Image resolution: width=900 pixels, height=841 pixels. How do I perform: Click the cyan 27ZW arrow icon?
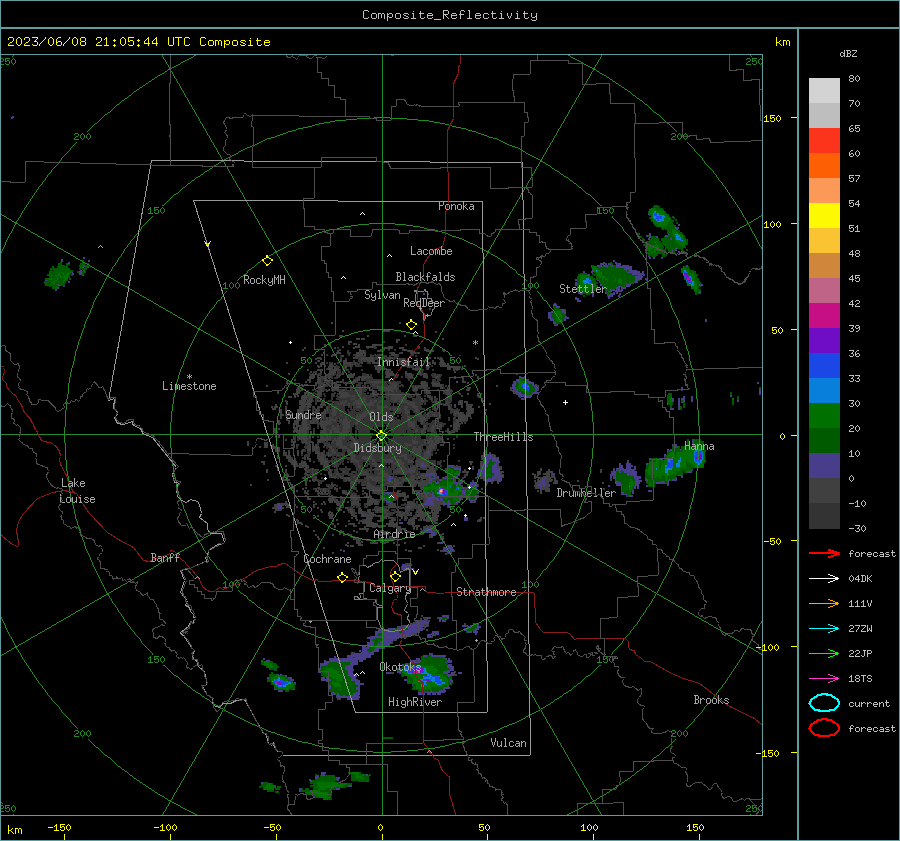(x=824, y=629)
